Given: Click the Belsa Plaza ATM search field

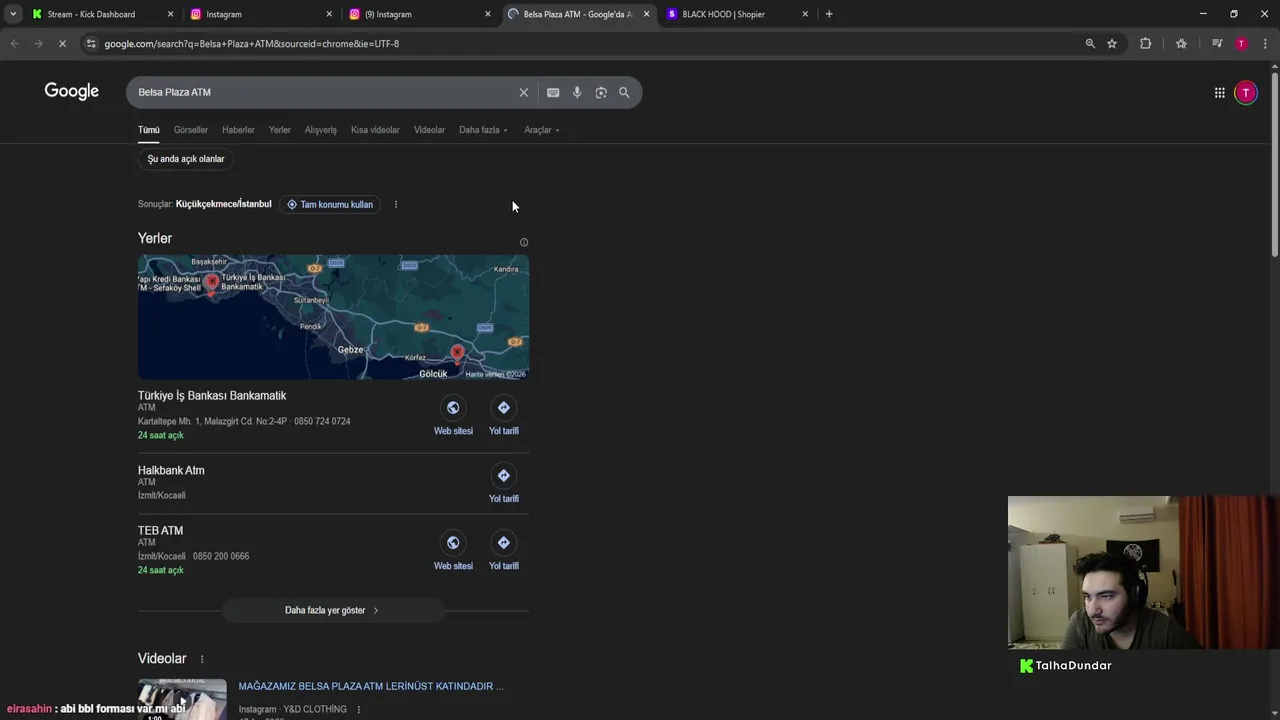Looking at the screenshot, I should point(325,92).
